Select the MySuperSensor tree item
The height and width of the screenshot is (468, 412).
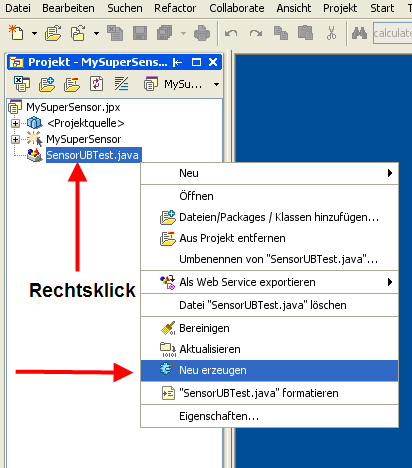tap(84, 139)
